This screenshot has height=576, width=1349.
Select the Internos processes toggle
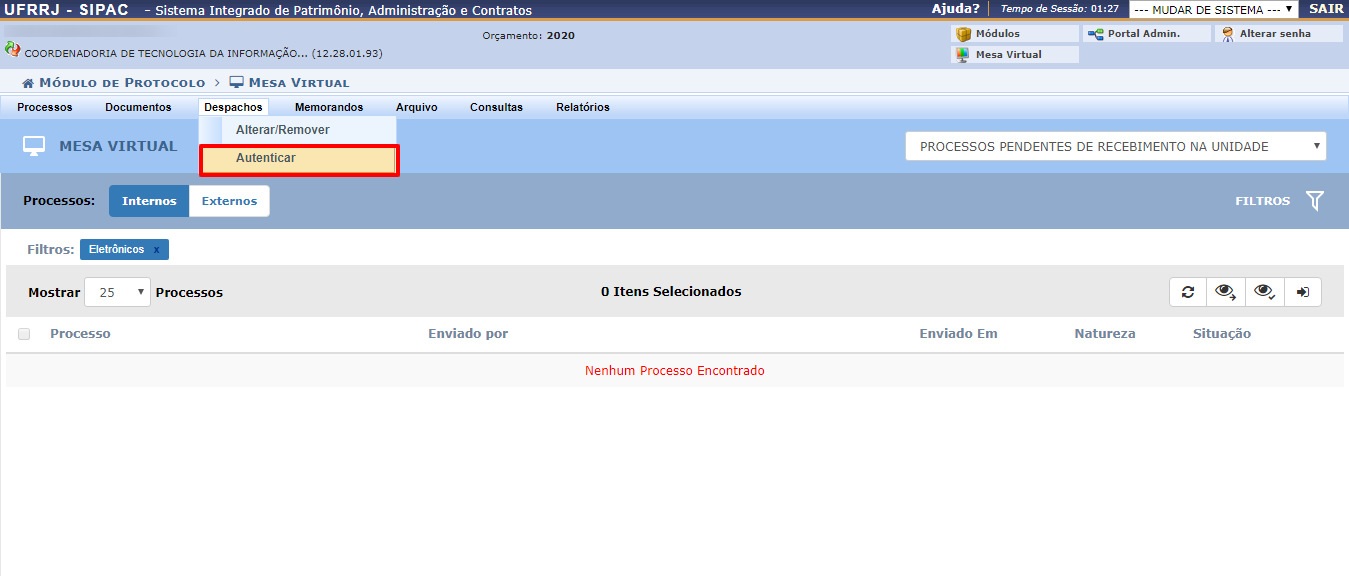149,201
